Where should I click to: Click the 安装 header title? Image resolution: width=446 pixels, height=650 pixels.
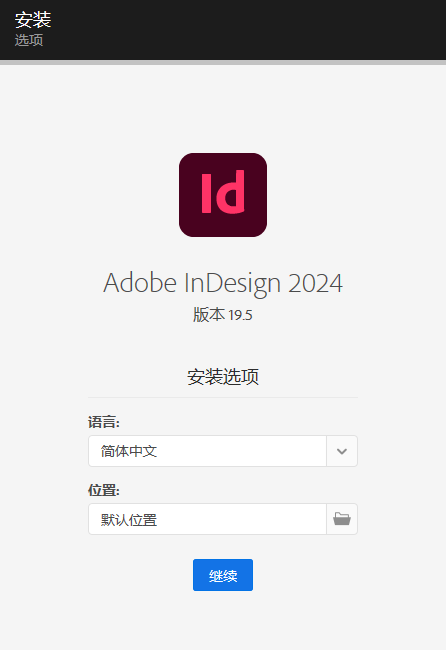[x=33, y=19]
